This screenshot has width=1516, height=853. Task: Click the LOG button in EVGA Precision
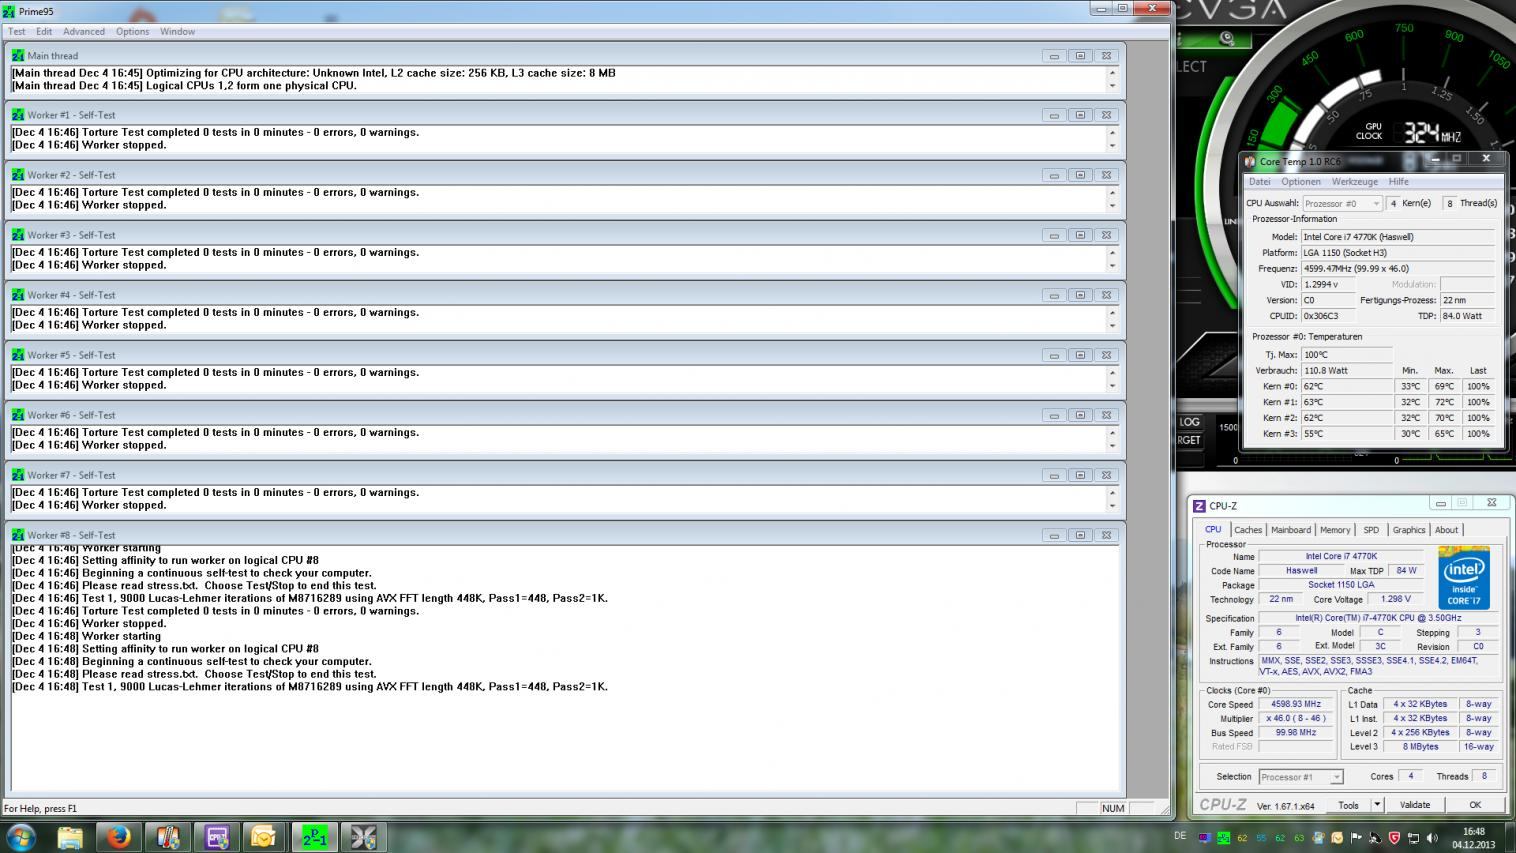point(1189,422)
